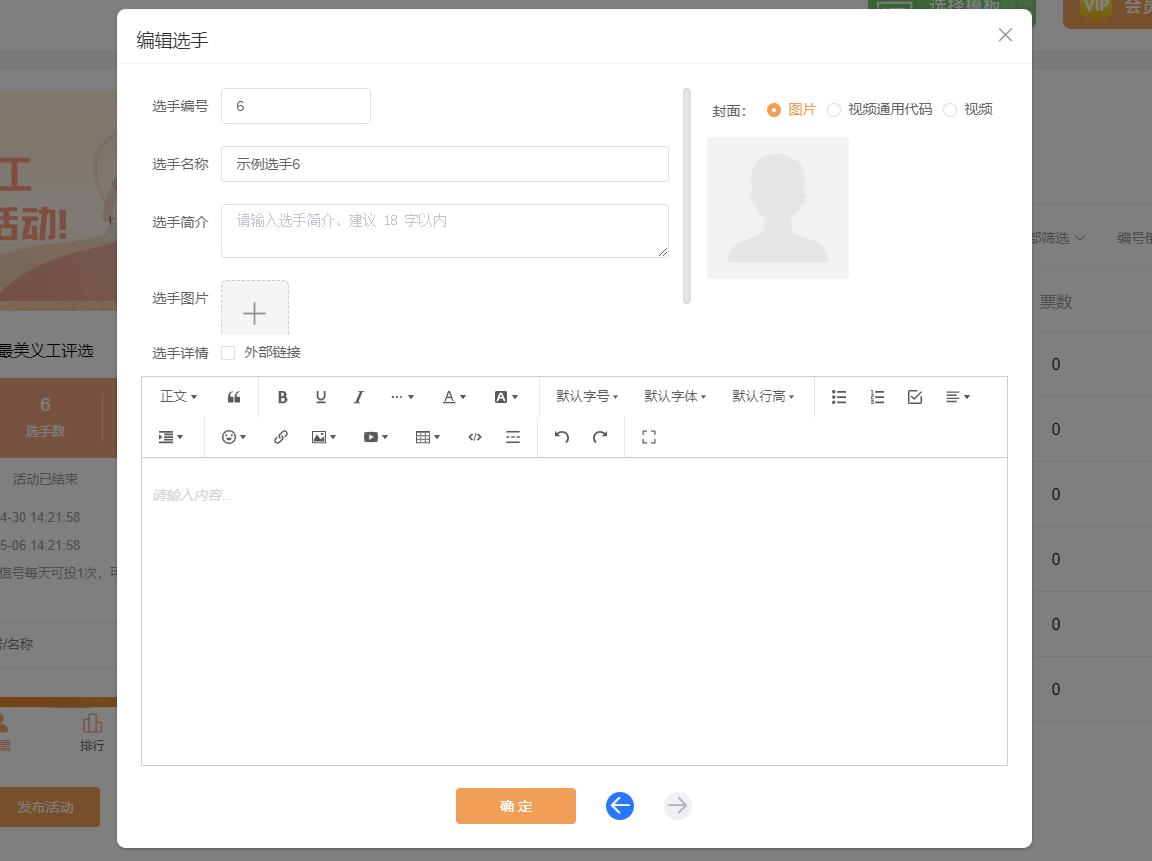Enter fullscreen editing mode
This screenshot has height=861, width=1152.
649,437
